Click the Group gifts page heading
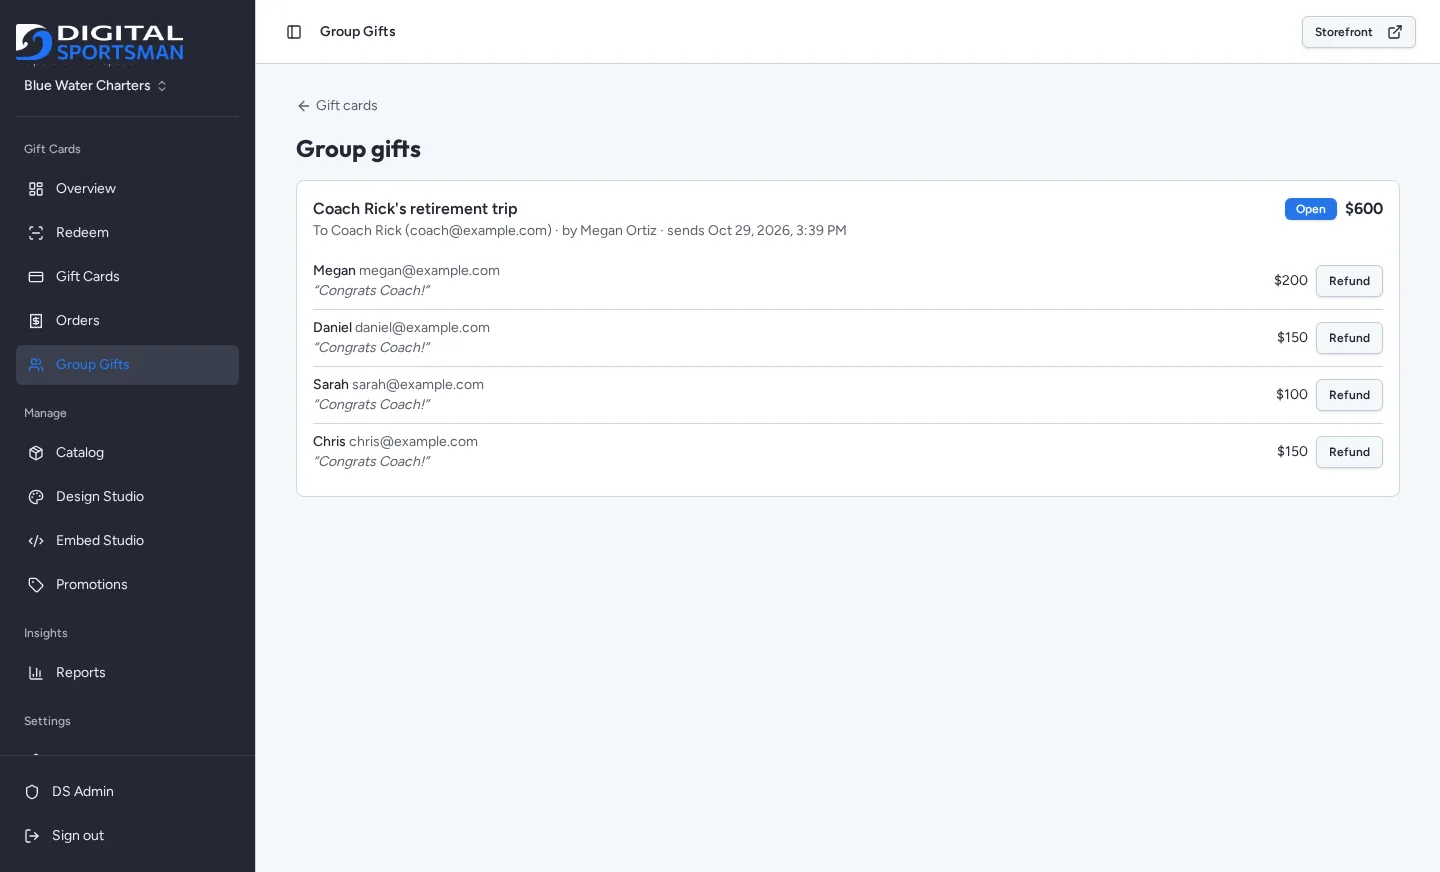The height and width of the screenshot is (872, 1440). tap(358, 149)
